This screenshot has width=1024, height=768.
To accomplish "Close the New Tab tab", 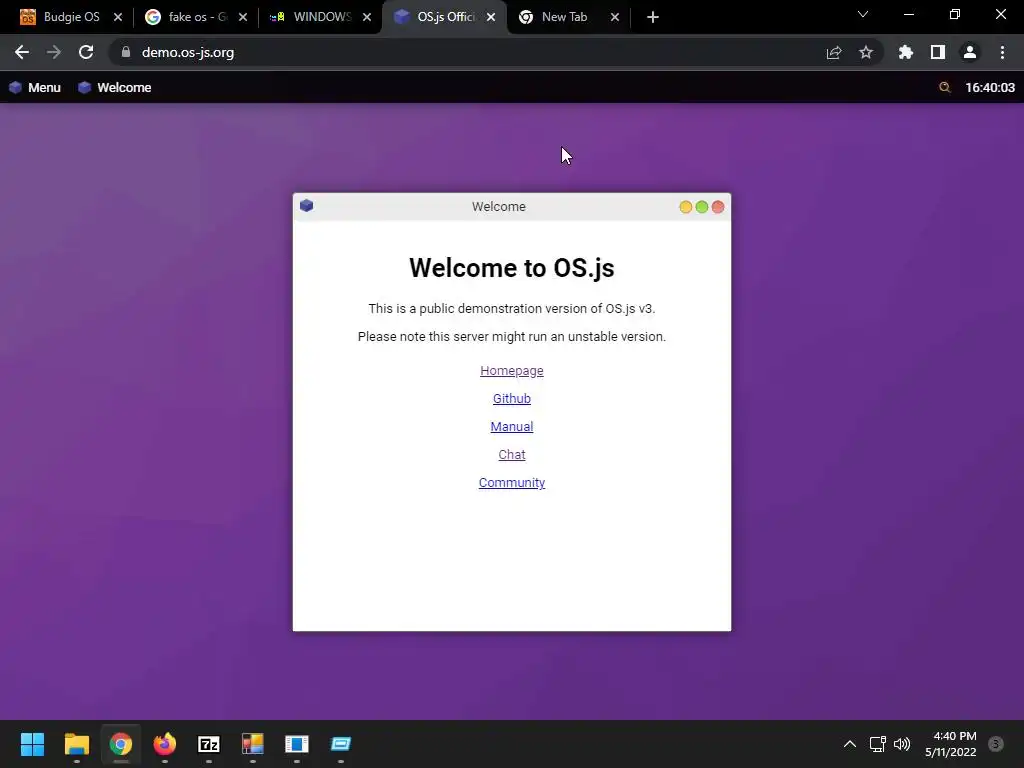I will [x=615, y=17].
